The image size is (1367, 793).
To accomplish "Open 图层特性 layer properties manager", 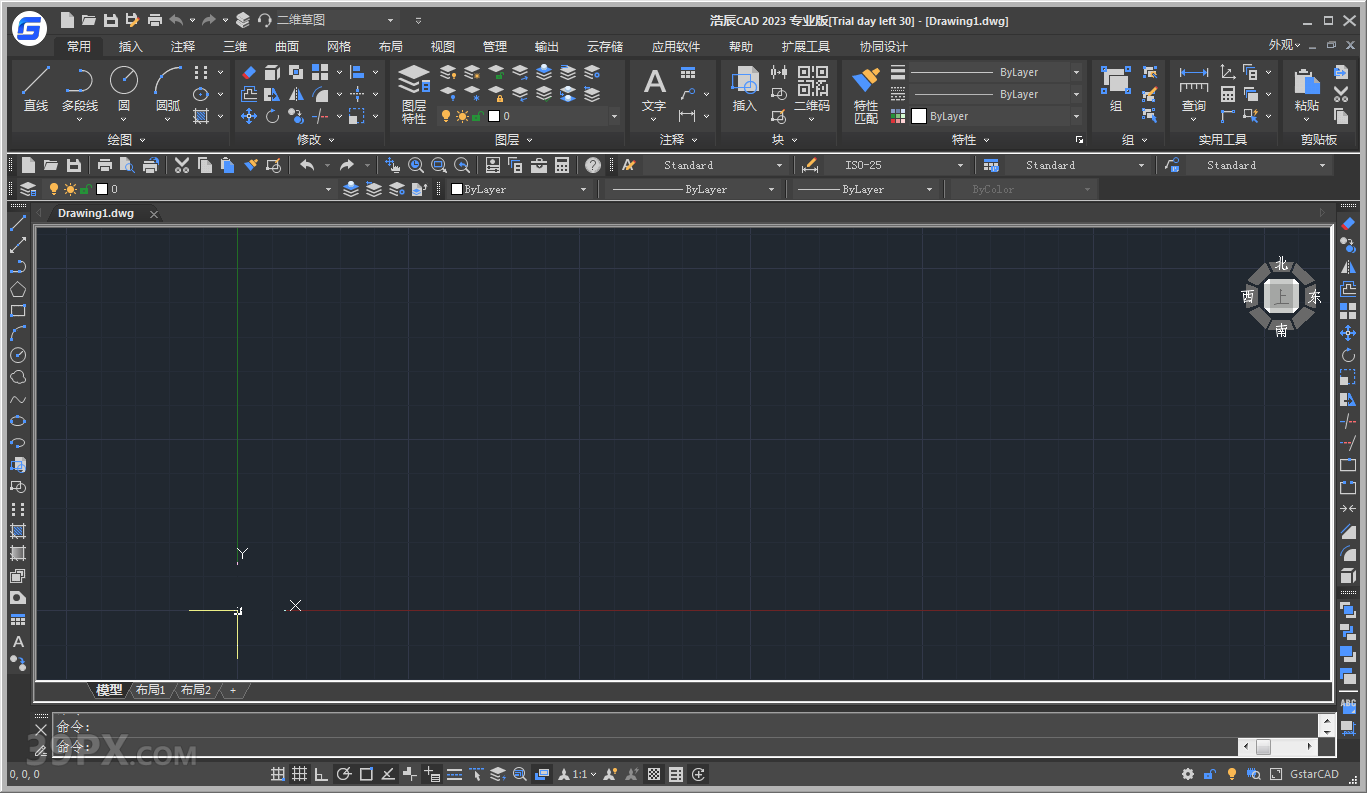I will coord(414,94).
